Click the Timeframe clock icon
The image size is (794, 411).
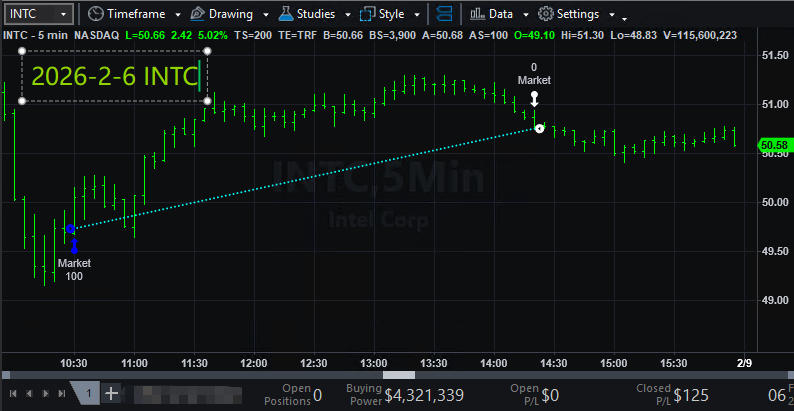tap(95, 15)
